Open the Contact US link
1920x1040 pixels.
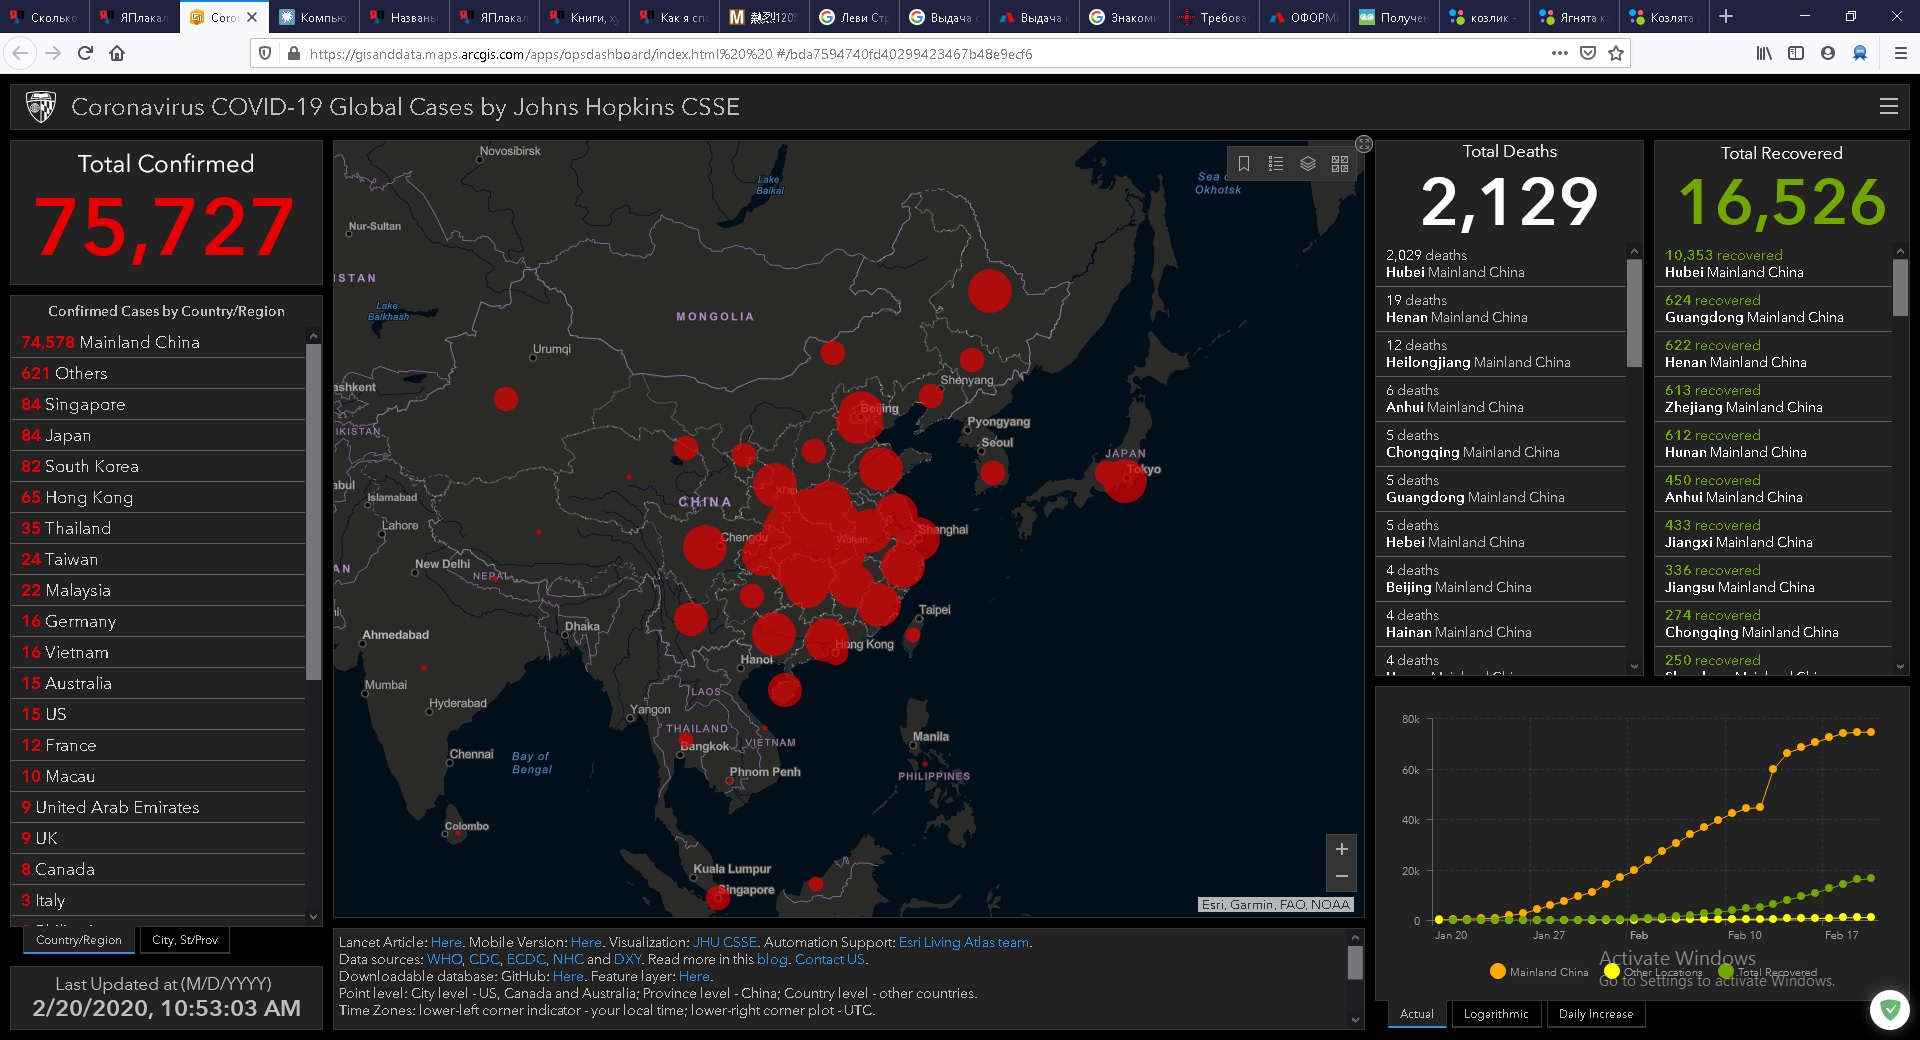[830, 959]
